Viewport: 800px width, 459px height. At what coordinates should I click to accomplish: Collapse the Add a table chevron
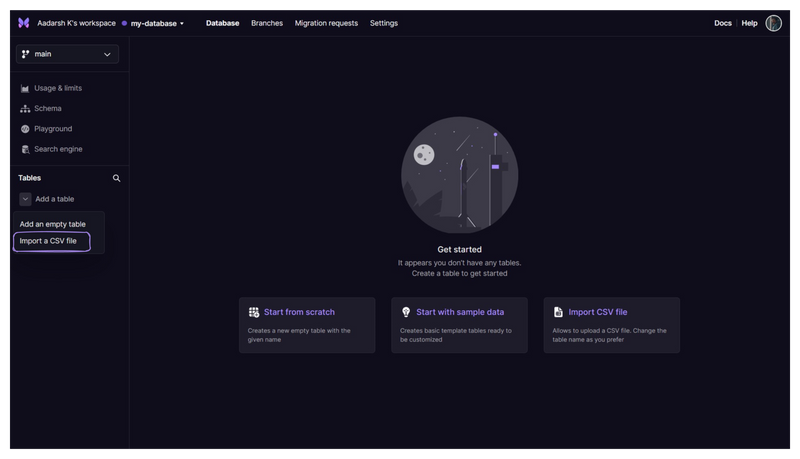tap(25, 199)
